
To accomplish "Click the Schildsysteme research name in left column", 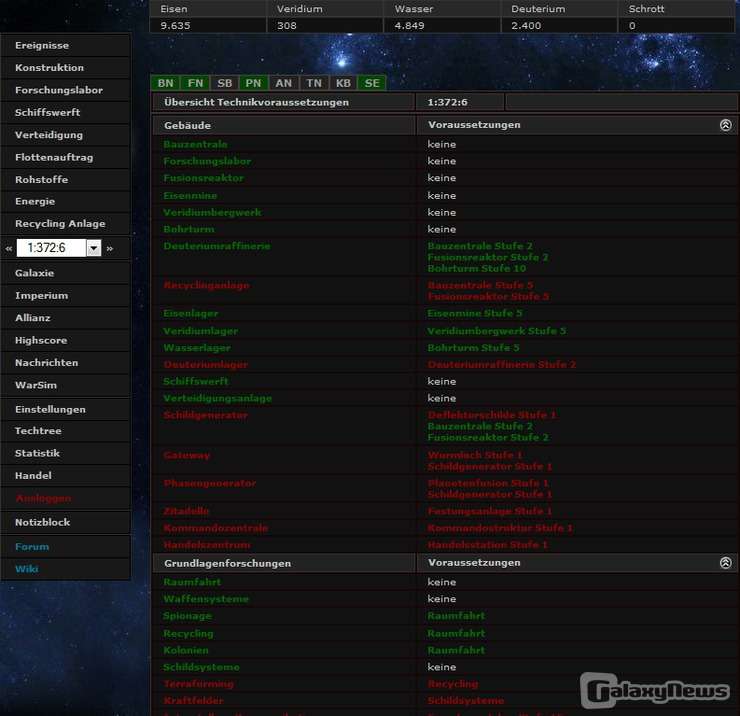I will 202,667.
